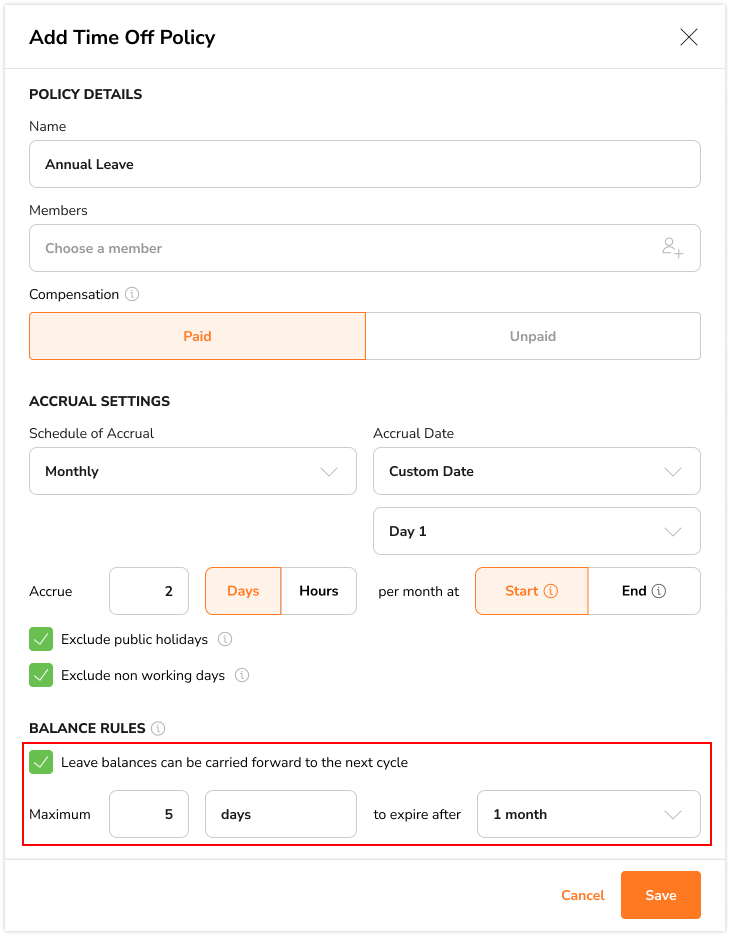Show info for Exclude non working days
Image resolution: width=730 pixels, height=936 pixels.
pos(242,675)
